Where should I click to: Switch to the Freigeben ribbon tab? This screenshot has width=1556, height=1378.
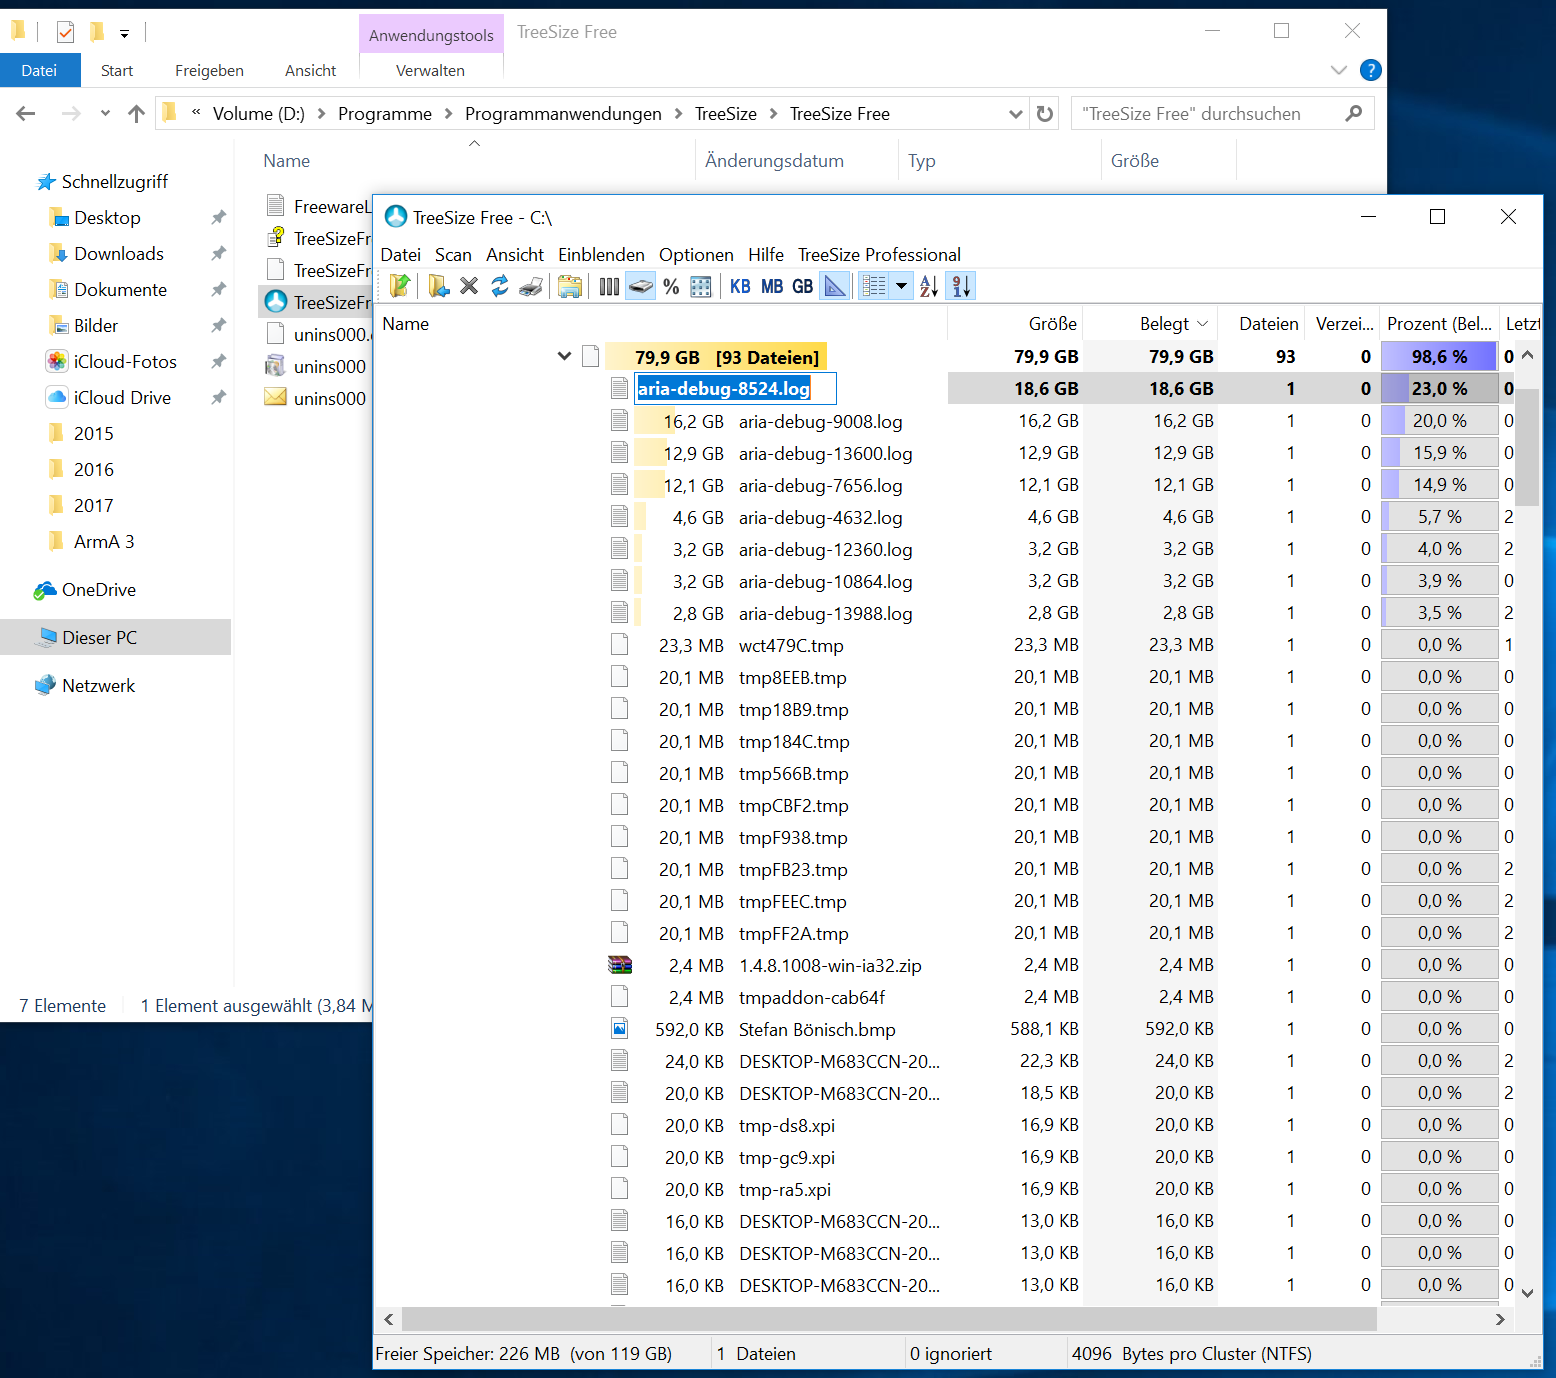[x=209, y=70]
